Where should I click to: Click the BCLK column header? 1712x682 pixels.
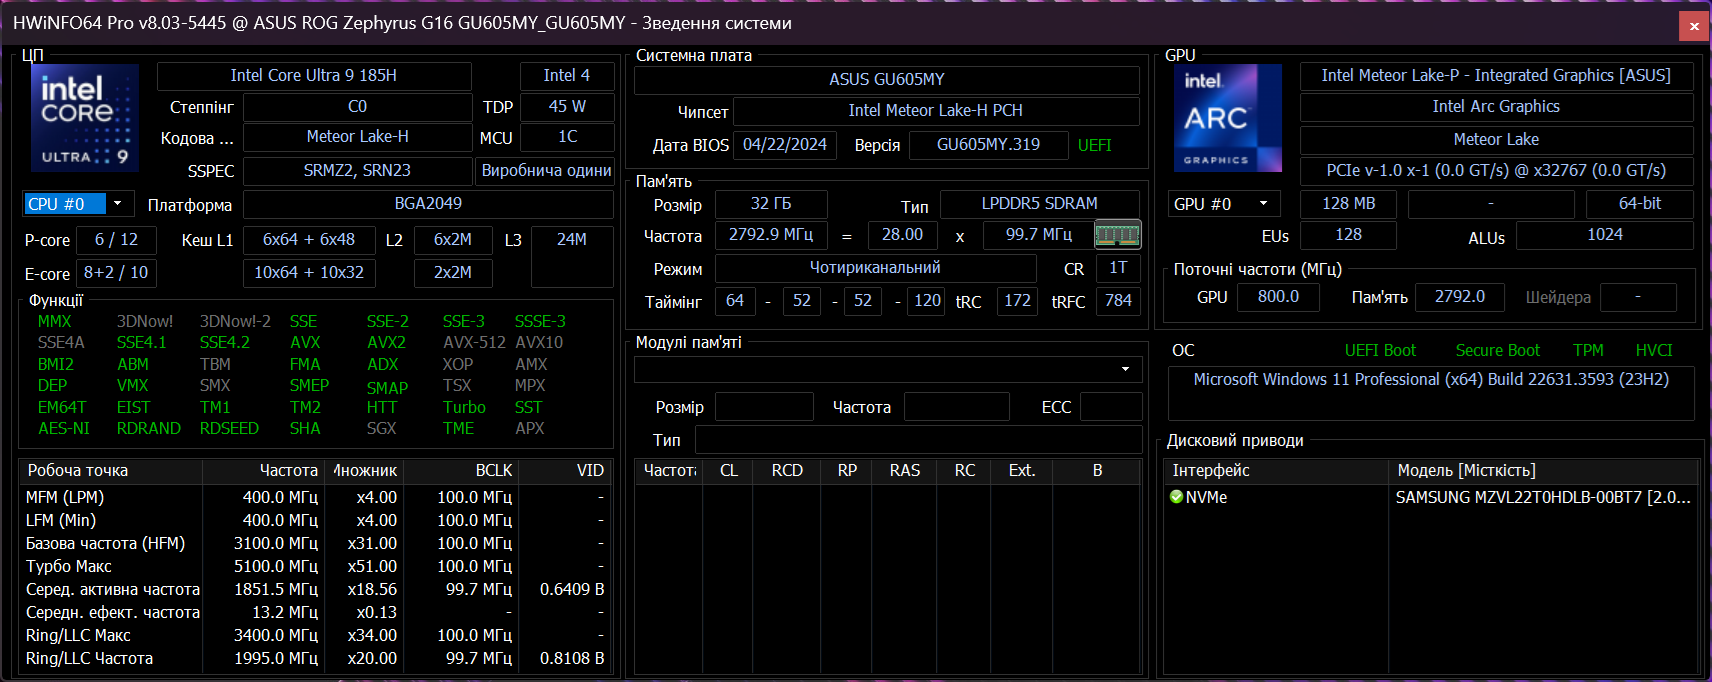point(461,471)
